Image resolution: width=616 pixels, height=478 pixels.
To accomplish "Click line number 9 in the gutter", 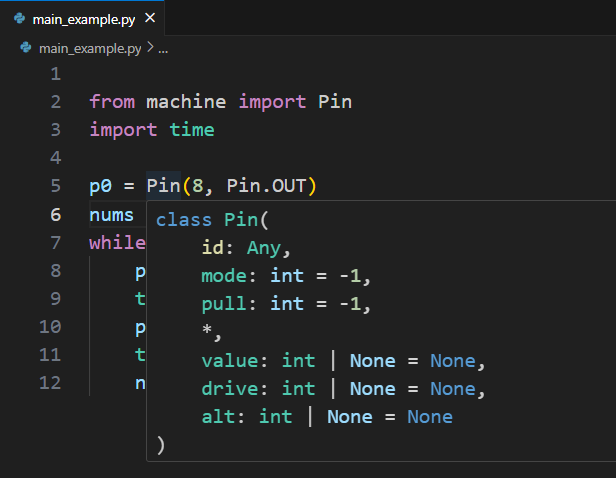I will [56, 299].
